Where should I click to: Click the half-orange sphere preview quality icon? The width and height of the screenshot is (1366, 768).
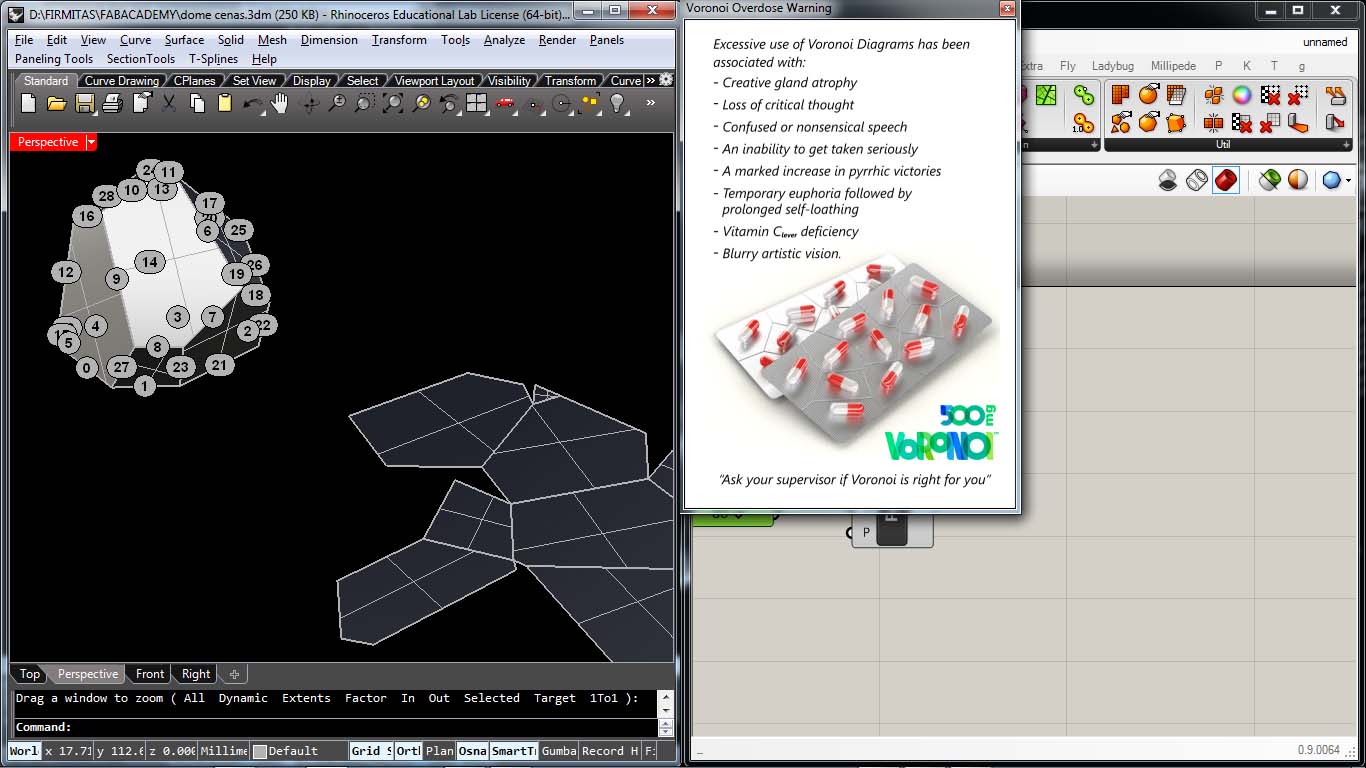1298,180
